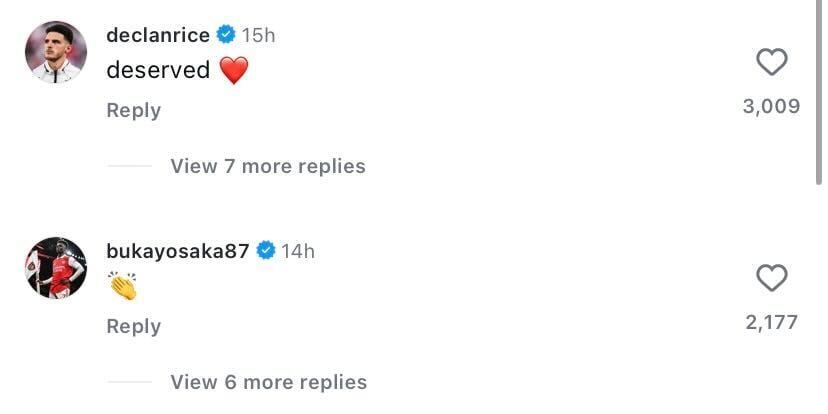Open declanrice's profile picture
This screenshot has width=828, height=414.
coord(56,52)
